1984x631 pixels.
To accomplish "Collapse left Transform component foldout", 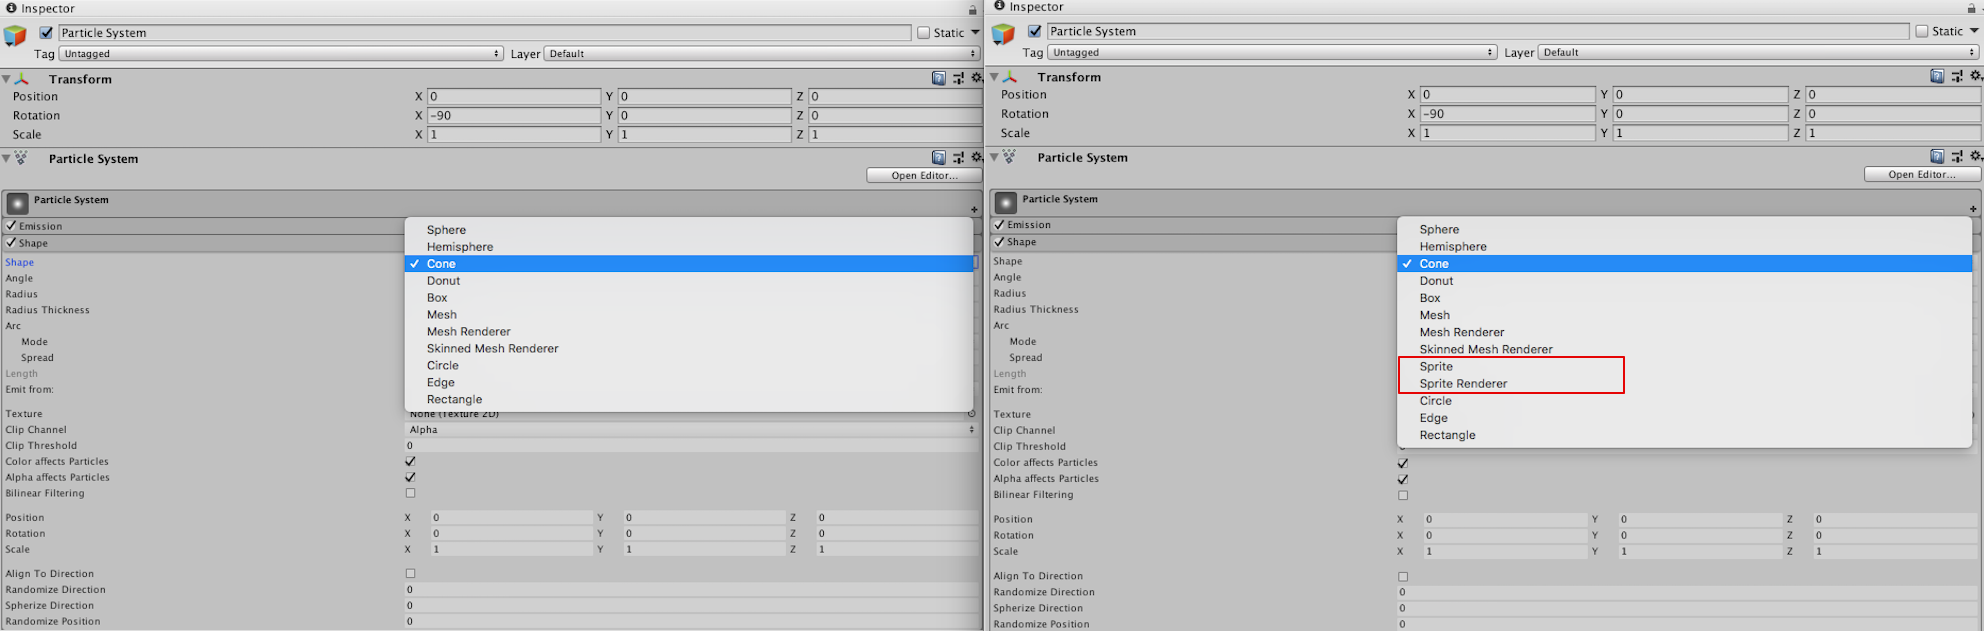I will coord(6,79).
